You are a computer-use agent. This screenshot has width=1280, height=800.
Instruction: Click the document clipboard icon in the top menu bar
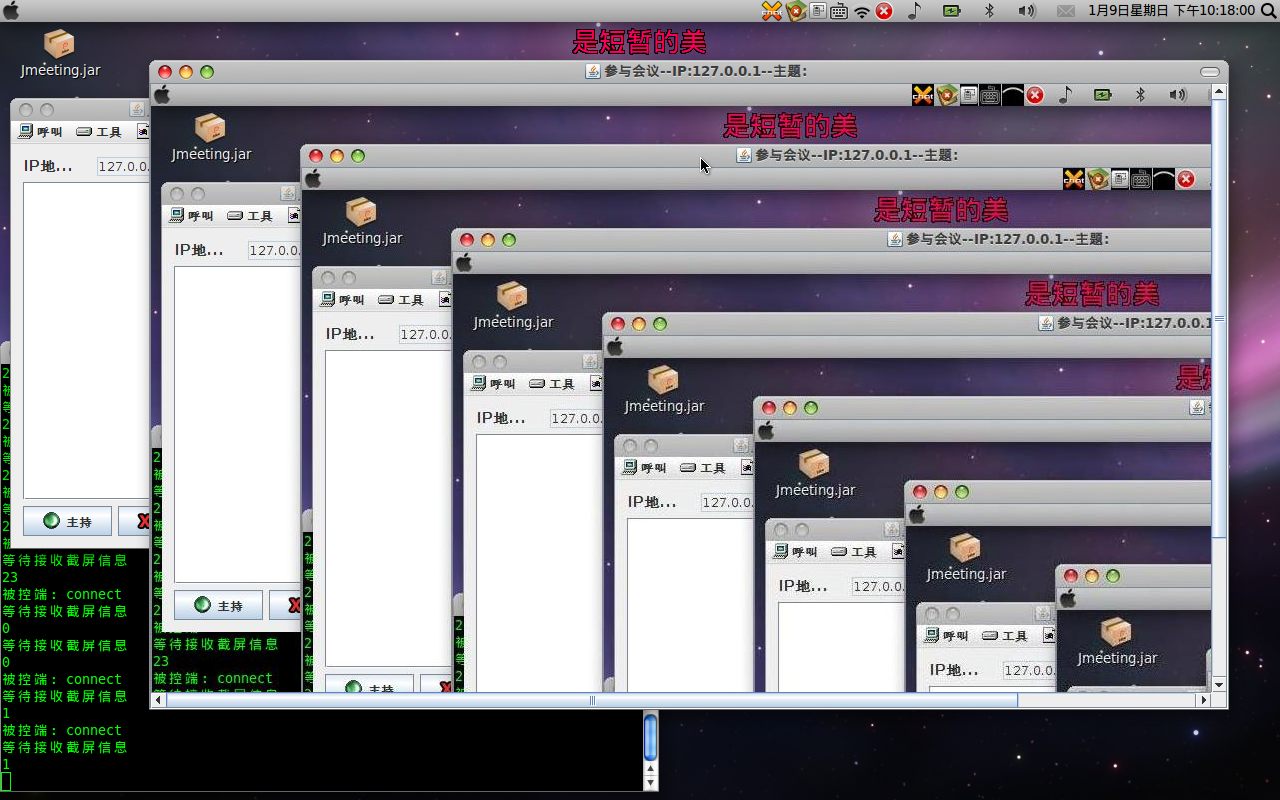pyautogui.click(x=818, y=11)
